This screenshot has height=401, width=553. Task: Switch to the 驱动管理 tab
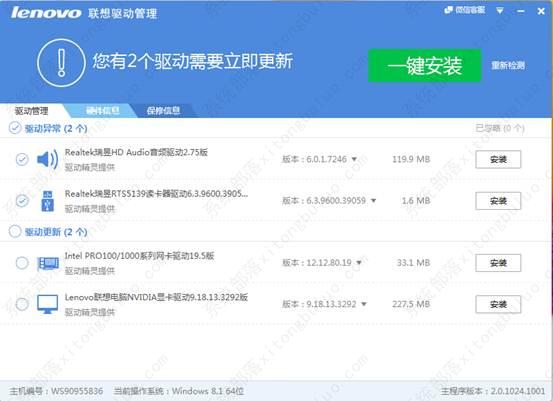(32, 111)
